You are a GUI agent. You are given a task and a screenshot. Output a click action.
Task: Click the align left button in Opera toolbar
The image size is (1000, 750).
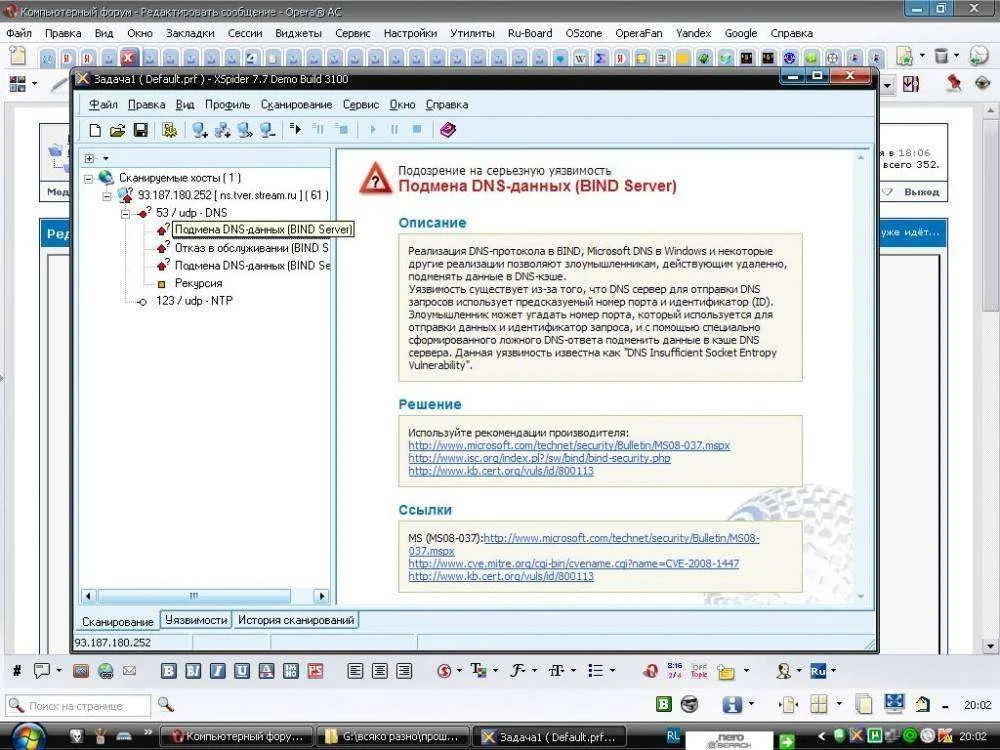[x=355, y=670]
